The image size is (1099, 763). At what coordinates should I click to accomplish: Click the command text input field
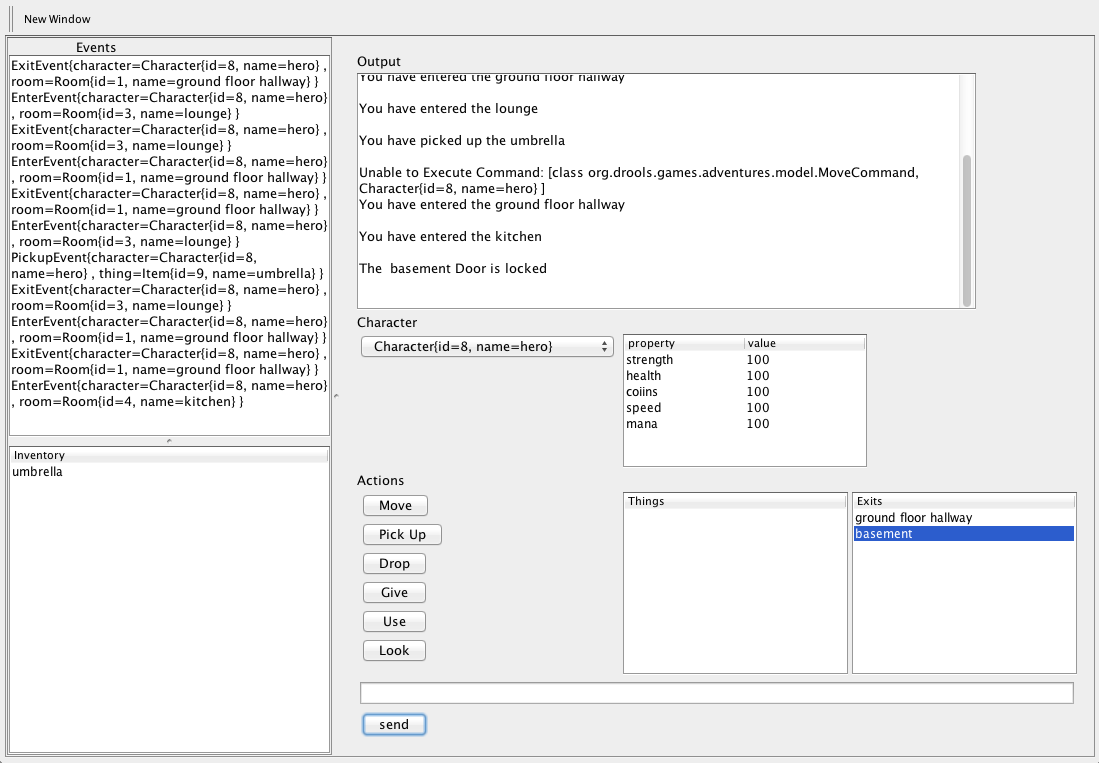pyautogui.click(x=716, y=693)
